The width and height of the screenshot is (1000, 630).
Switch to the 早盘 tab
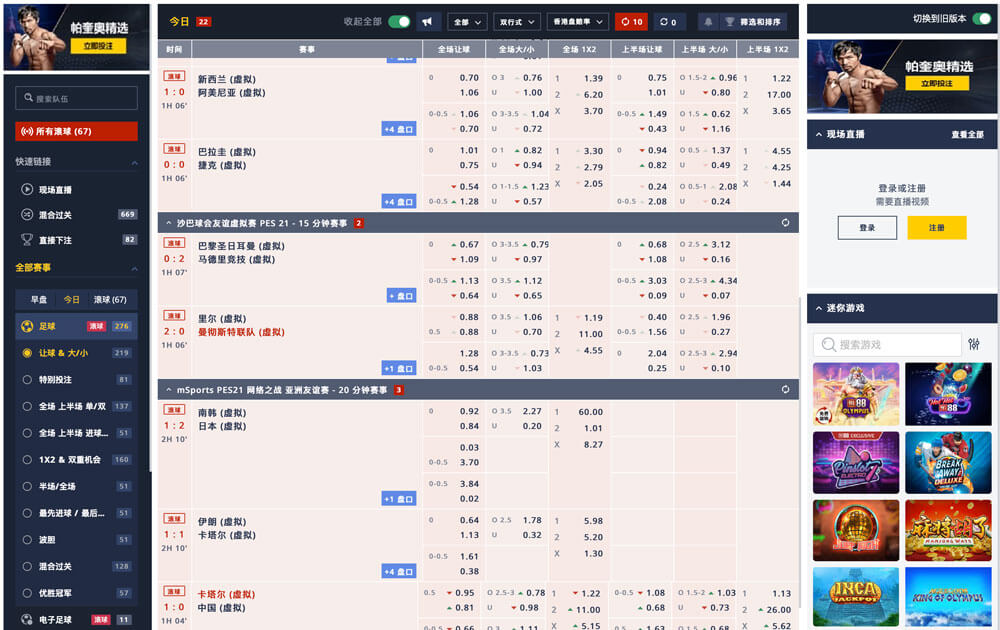pyautogui.click(x=38, y=299)
